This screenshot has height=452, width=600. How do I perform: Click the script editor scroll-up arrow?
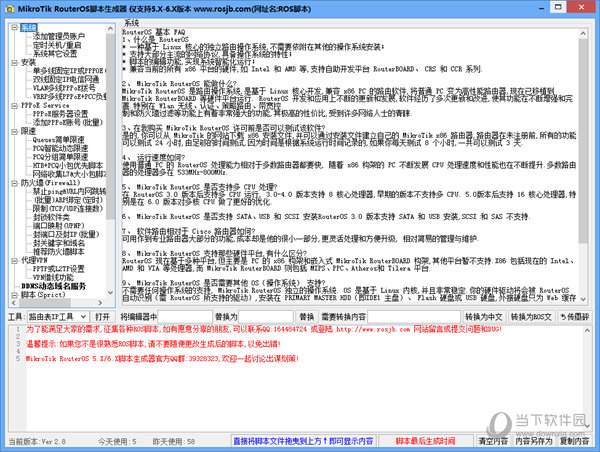[588, 330]
